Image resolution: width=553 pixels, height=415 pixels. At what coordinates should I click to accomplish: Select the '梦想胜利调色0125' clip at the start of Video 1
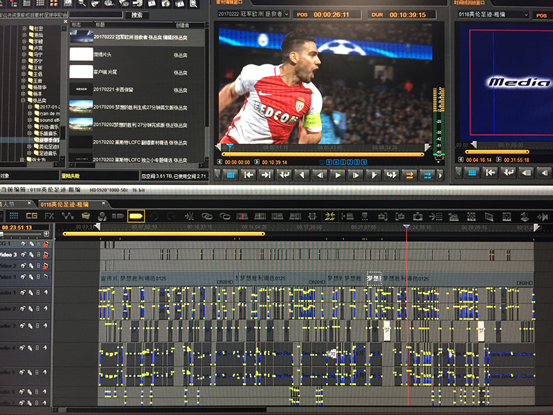(x=176, y=279)
